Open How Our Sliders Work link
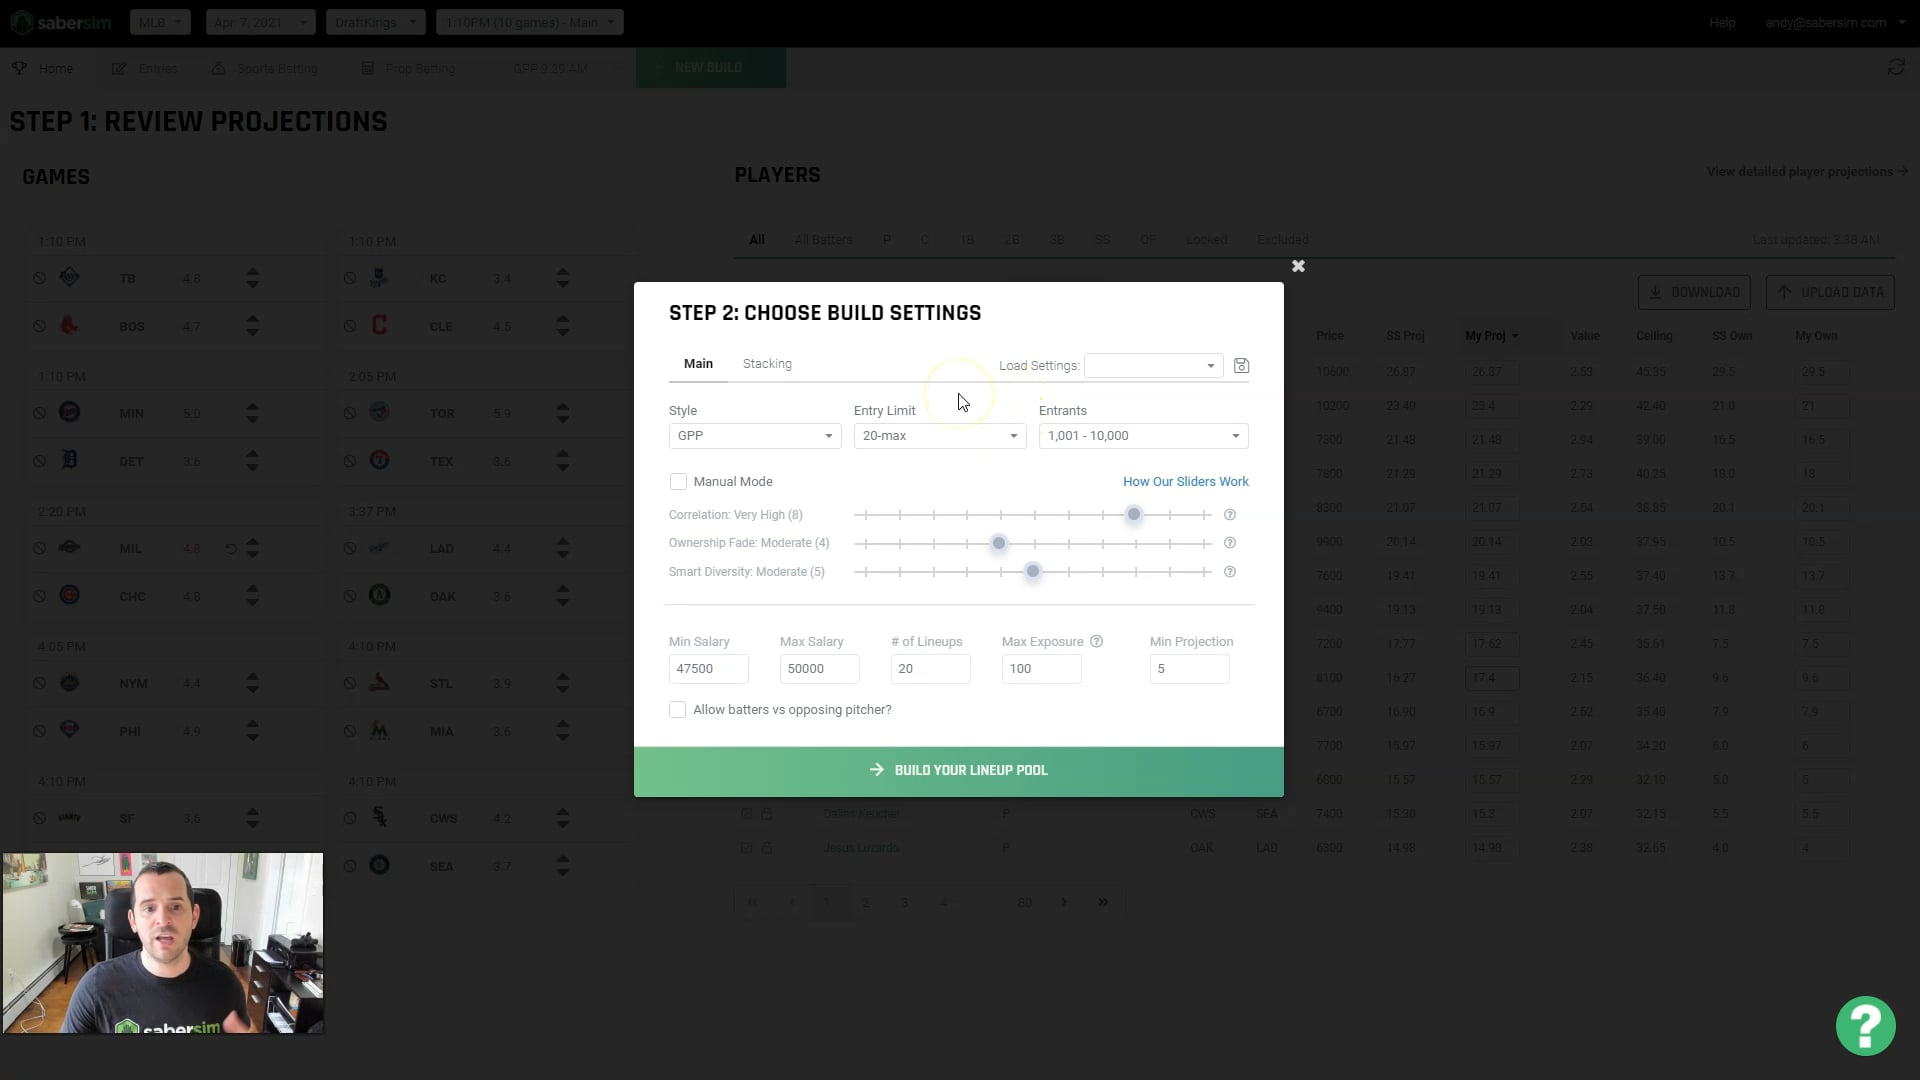The height and width of the screenshot is (1080, 1920). click(1185, 482)
